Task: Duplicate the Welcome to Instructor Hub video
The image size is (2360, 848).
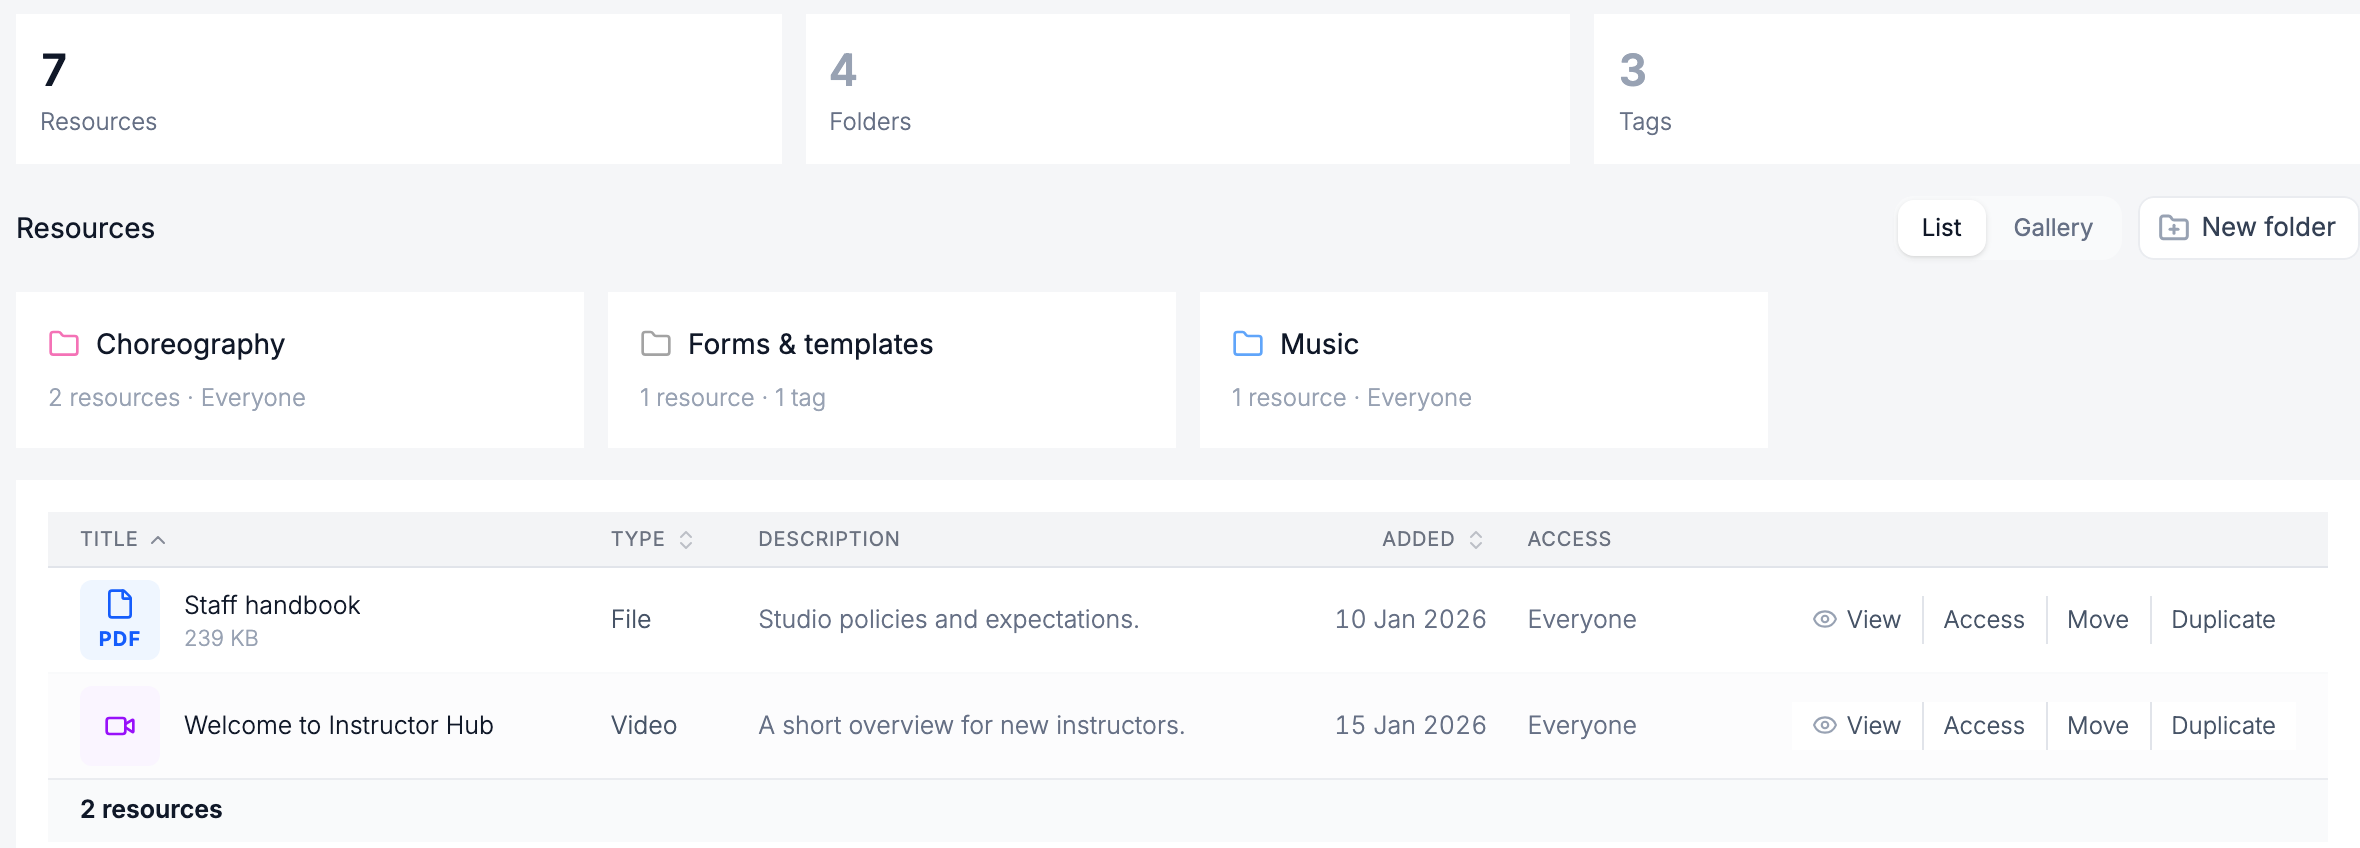Action: (x=2224, y=726)
